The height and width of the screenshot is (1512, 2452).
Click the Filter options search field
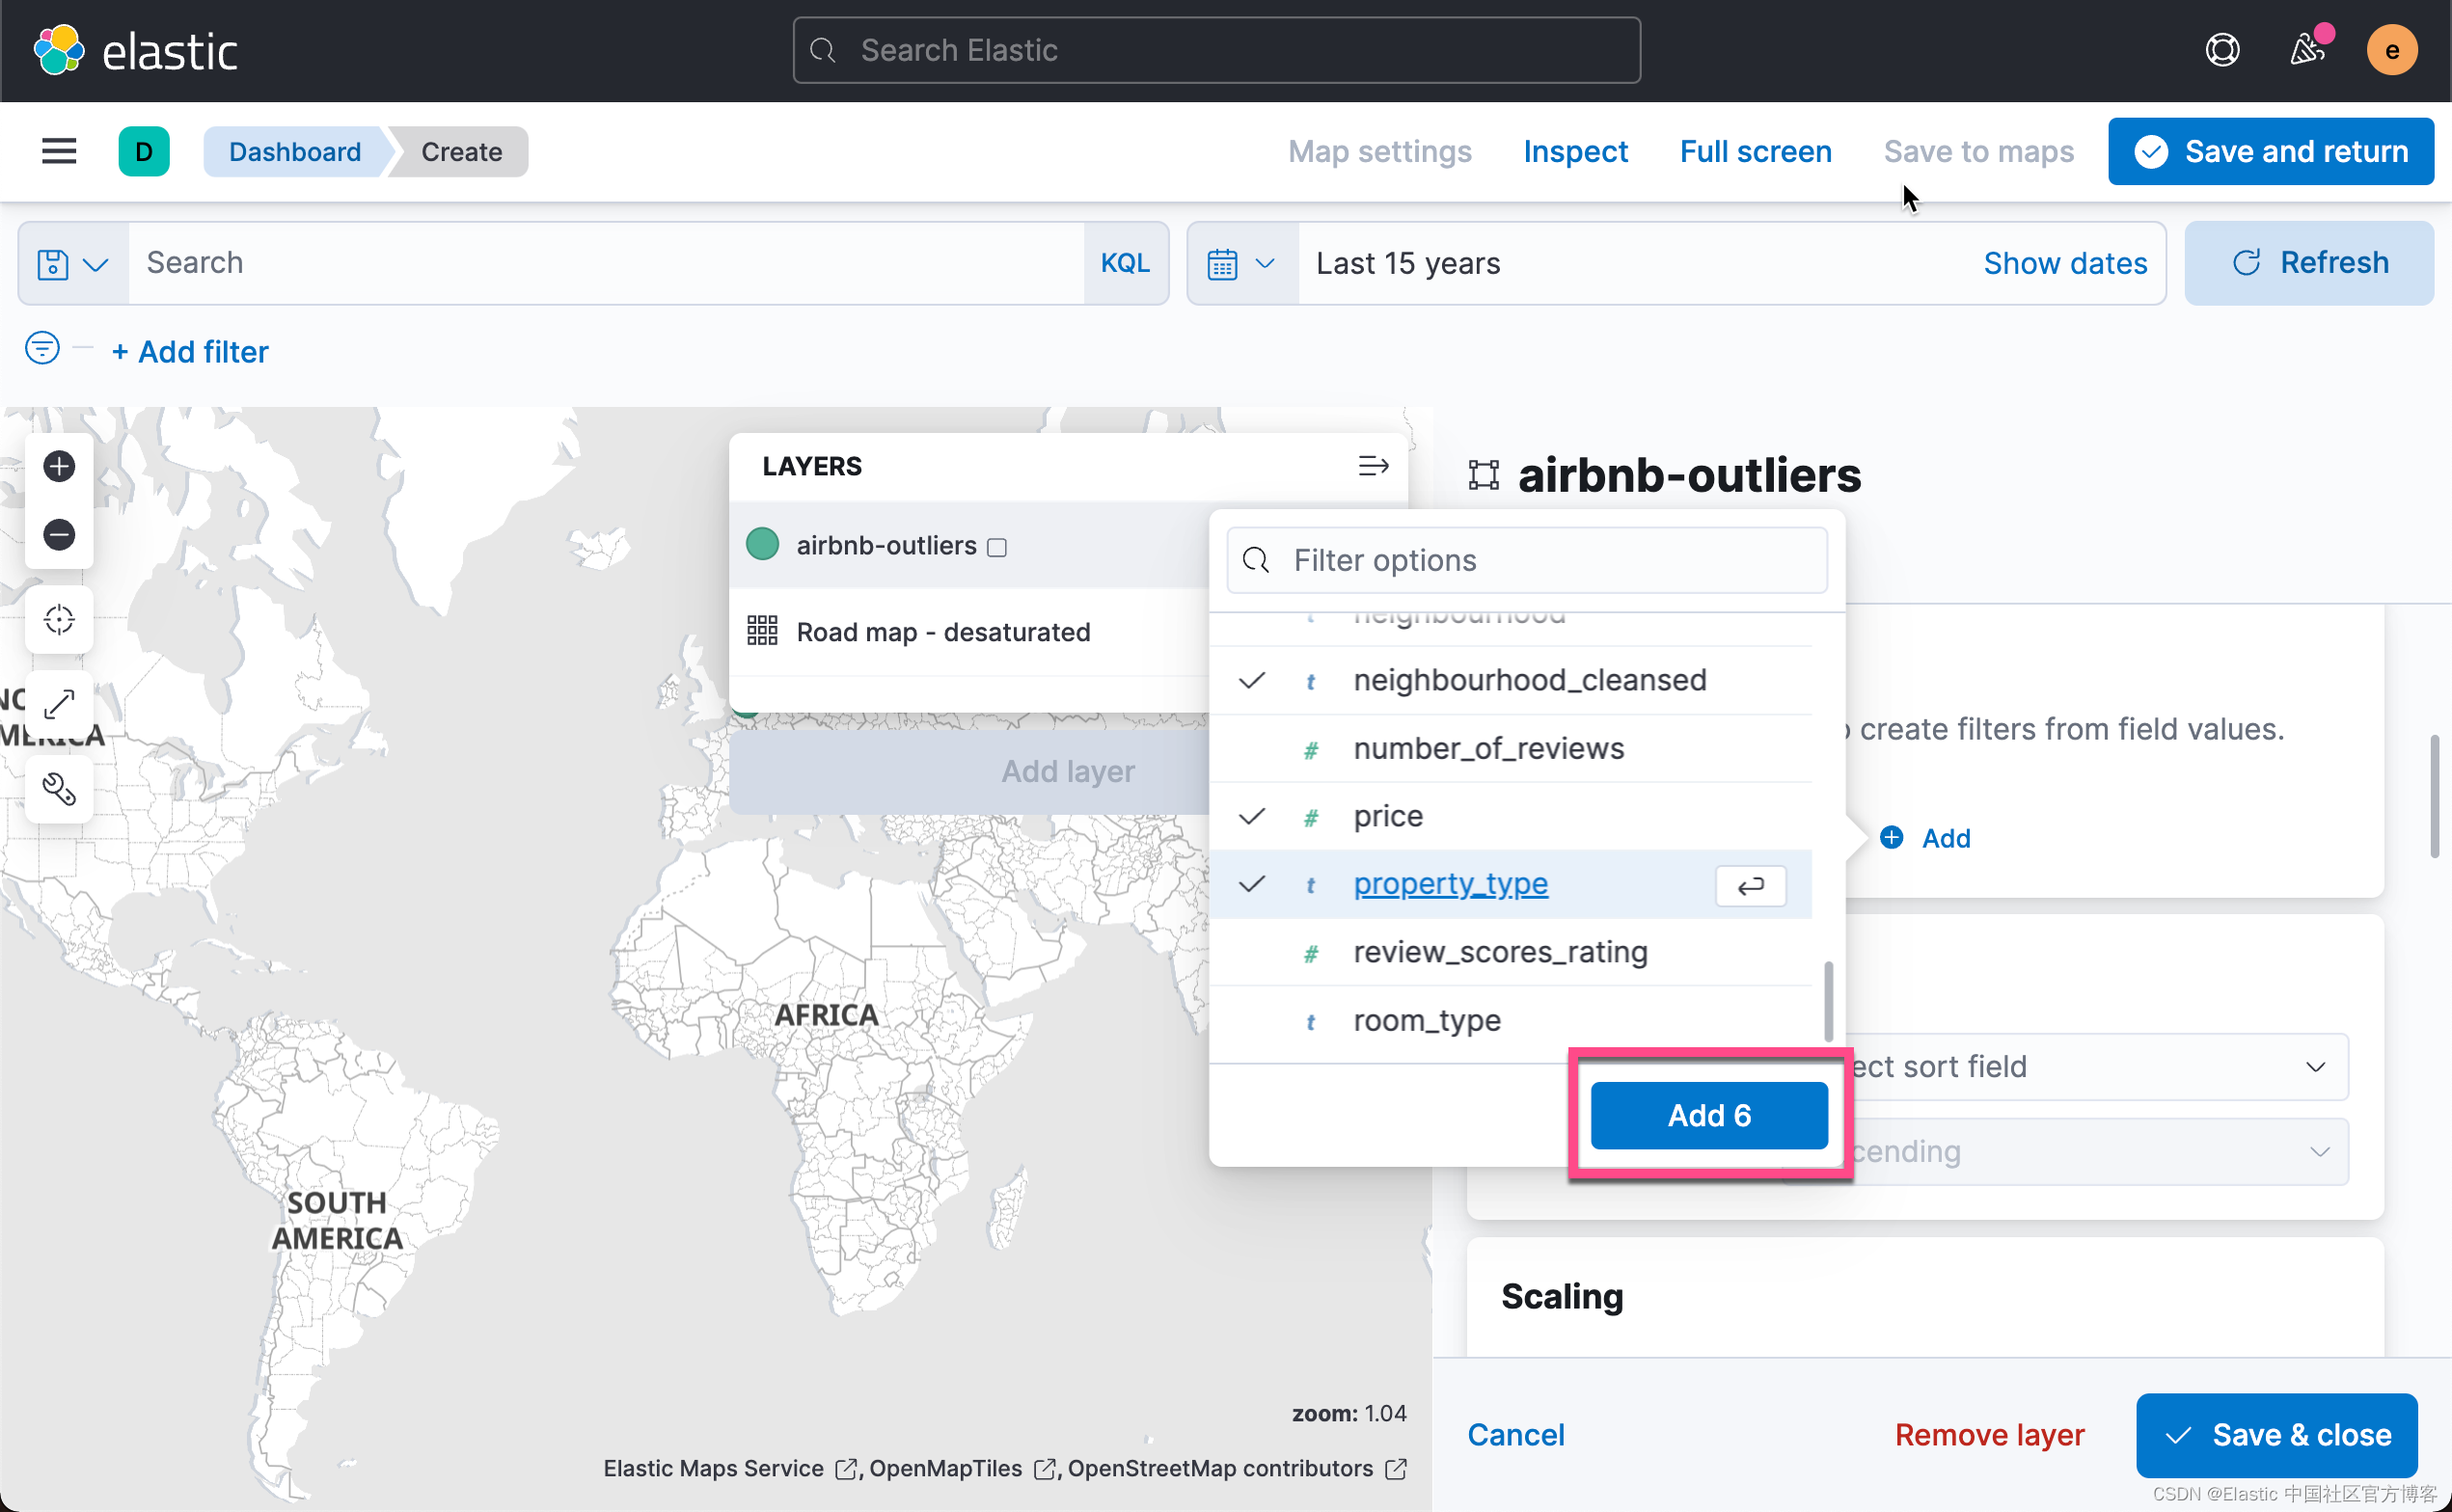tap(1527, 560)
